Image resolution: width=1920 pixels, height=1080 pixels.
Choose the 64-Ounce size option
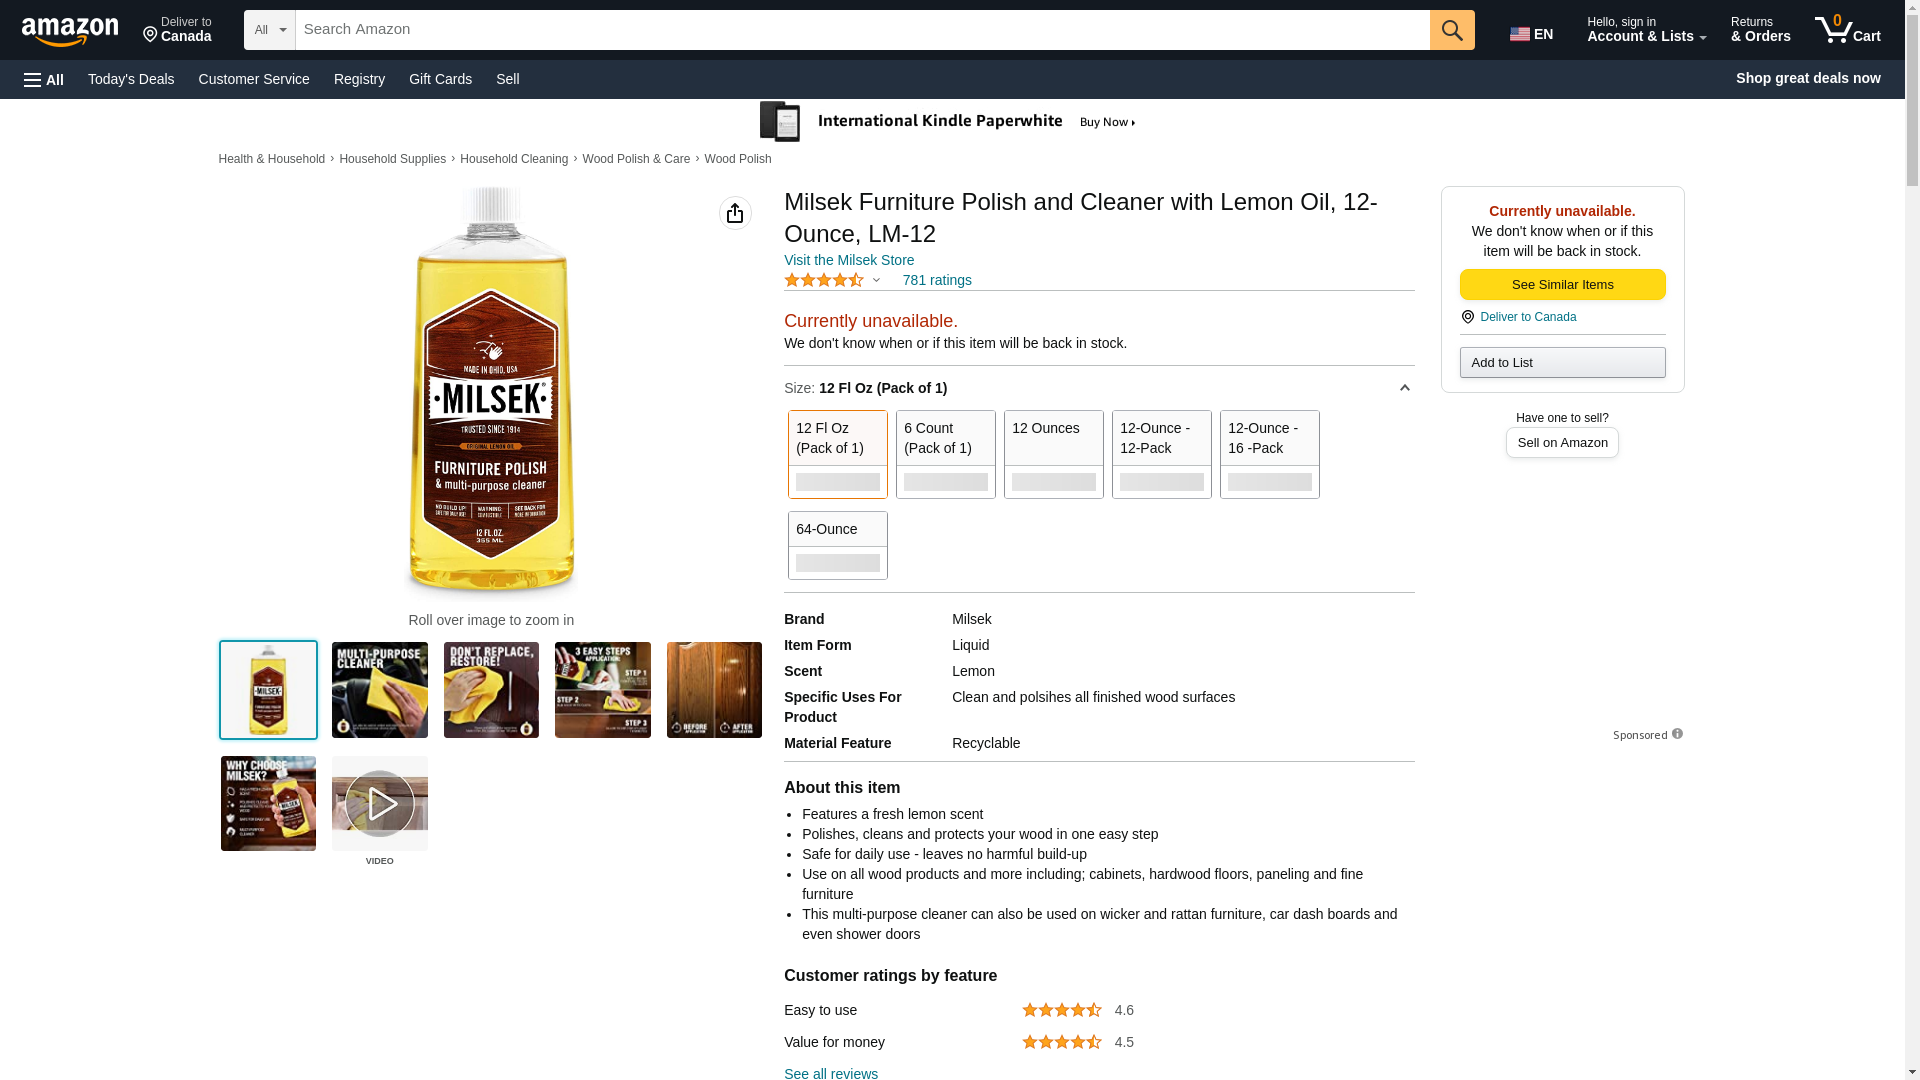tap(837, 545)
